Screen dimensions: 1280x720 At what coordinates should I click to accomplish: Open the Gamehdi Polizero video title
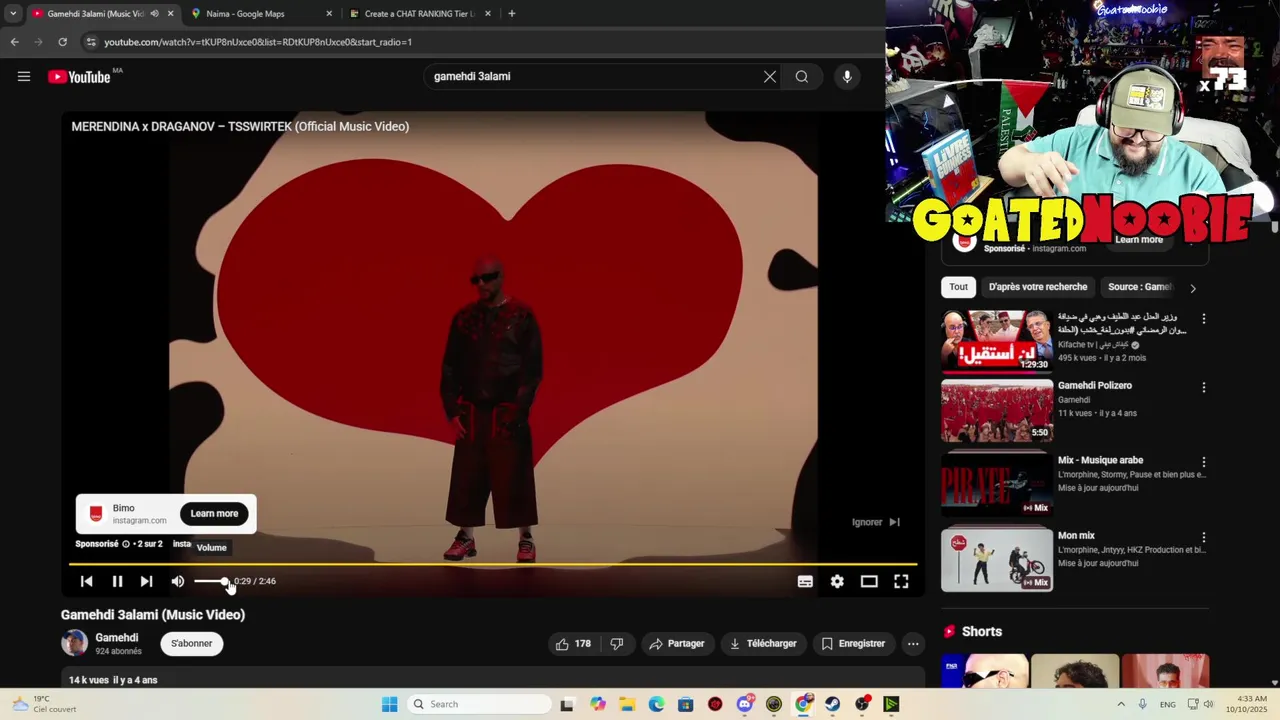[x=1095, y=386]
